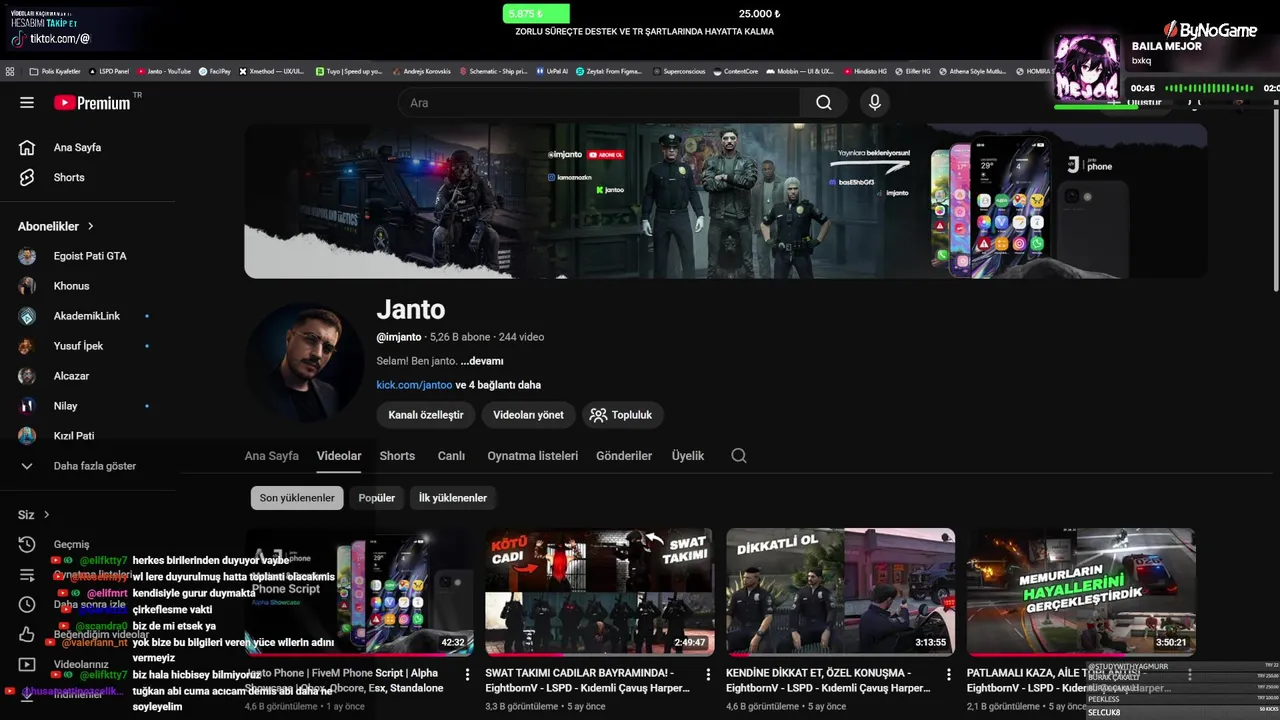1280x720 pixels.
Task: Expand the Siz section chevron
Action: pyautogui.click(x=46, y=515)
